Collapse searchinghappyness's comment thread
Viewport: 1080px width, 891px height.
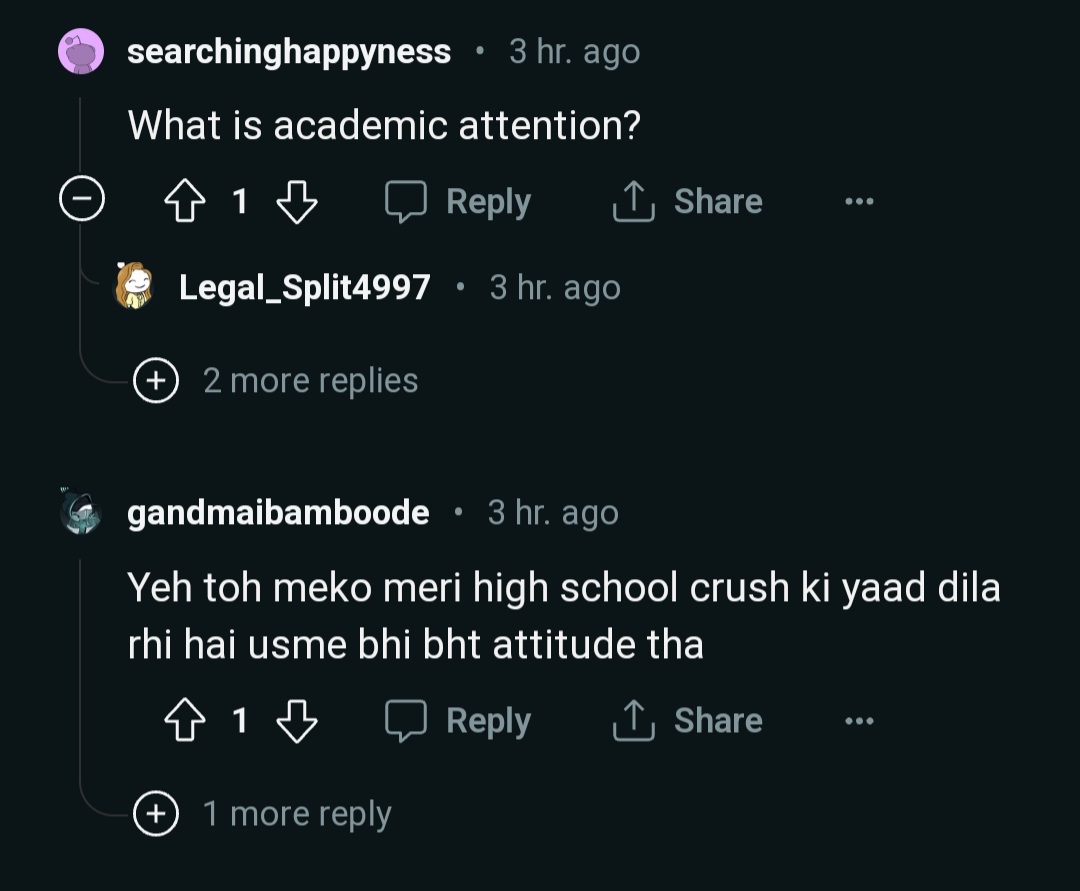(x=81, y=202)
